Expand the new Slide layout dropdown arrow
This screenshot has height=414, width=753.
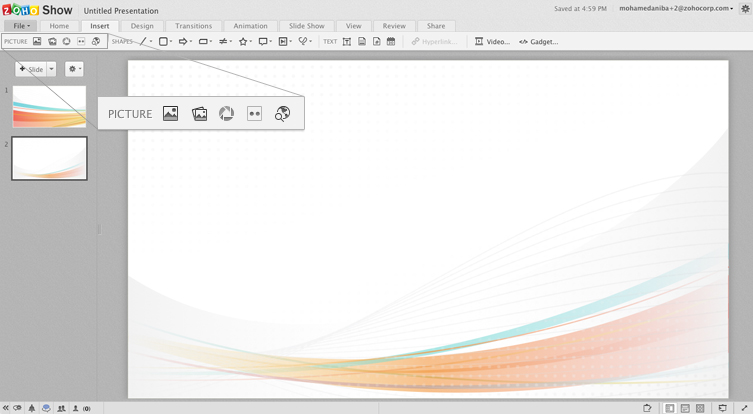pos(52,69)
